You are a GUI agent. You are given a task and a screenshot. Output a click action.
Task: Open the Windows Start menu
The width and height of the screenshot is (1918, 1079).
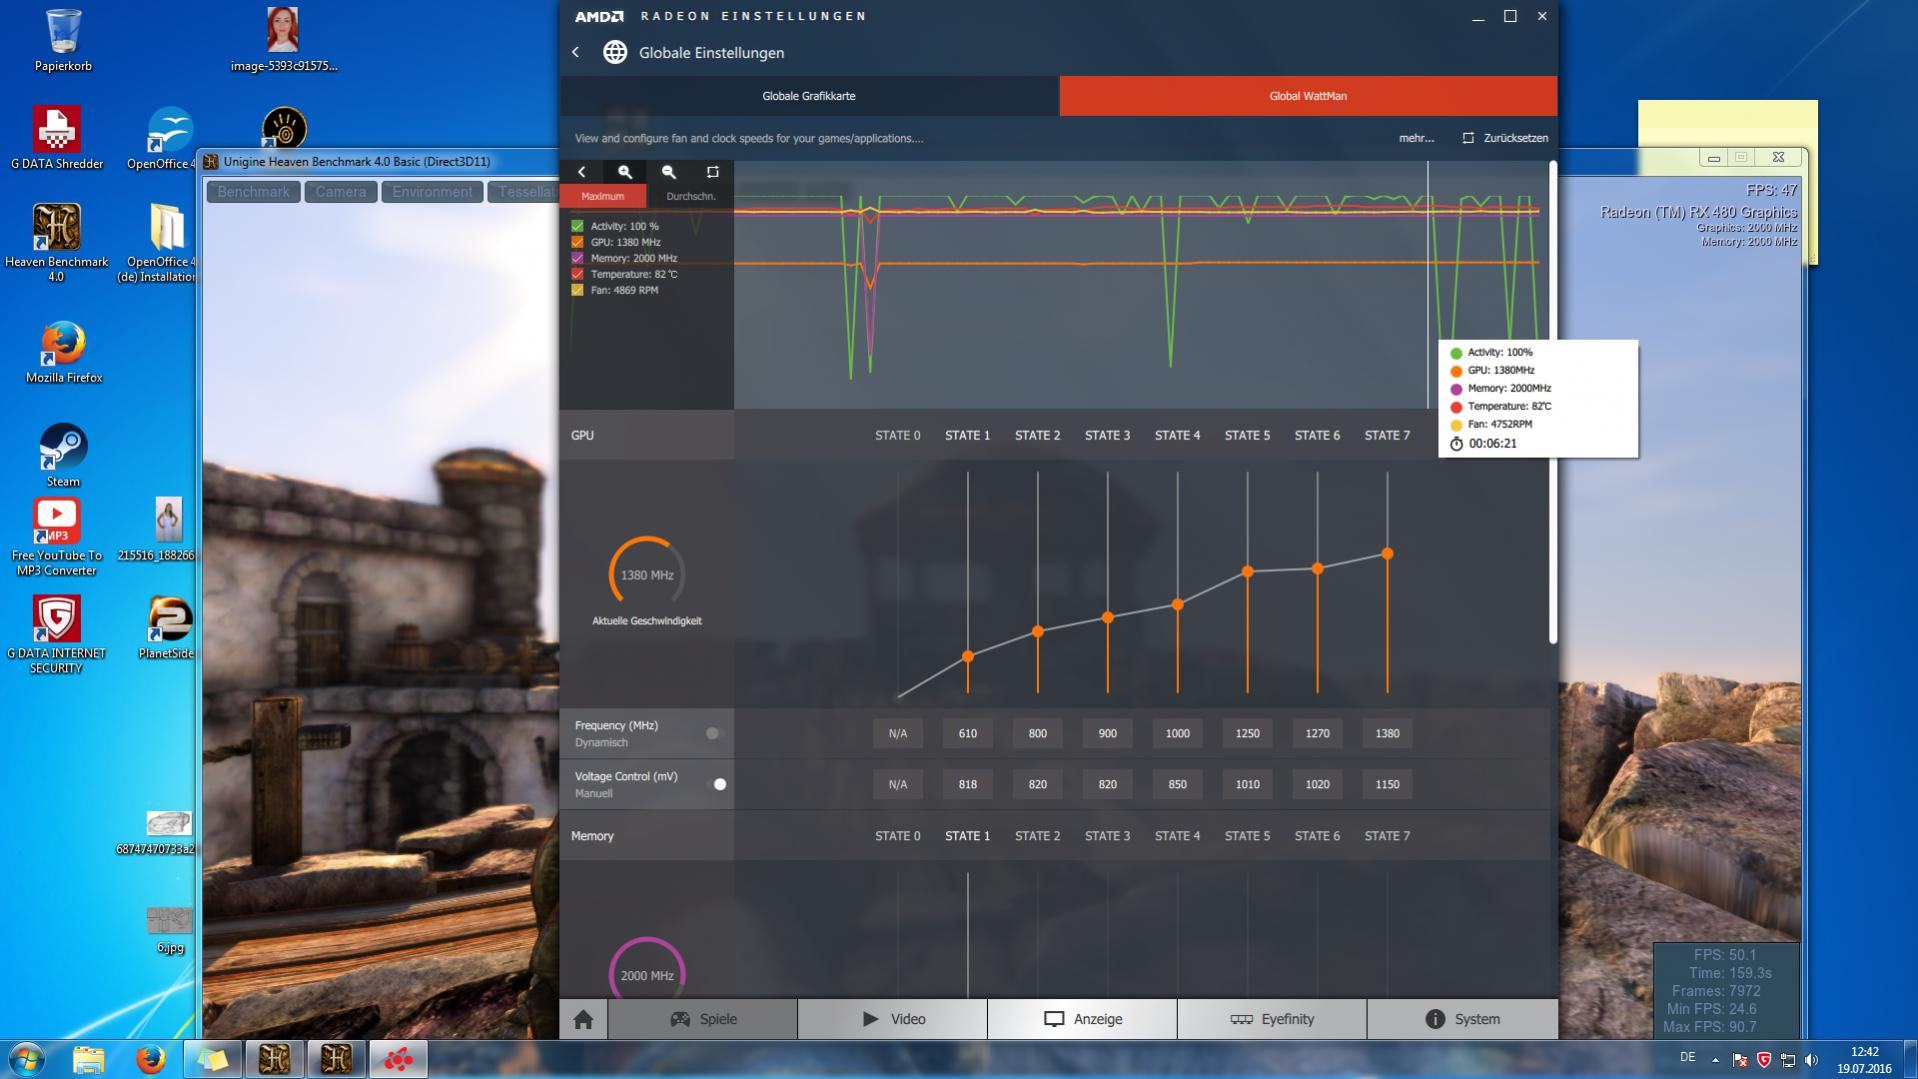click(26, 1059)
